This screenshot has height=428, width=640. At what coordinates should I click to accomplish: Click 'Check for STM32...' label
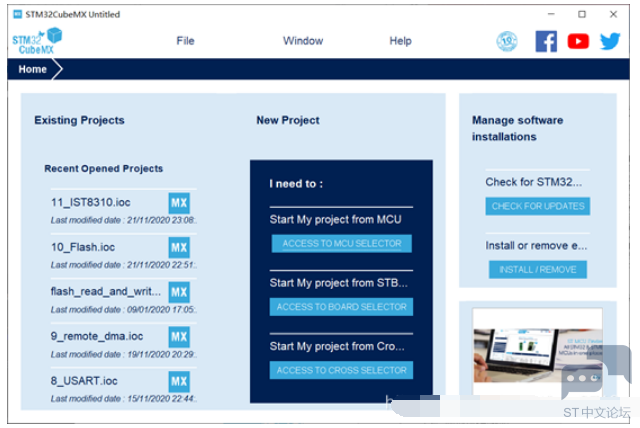(533, 182)
